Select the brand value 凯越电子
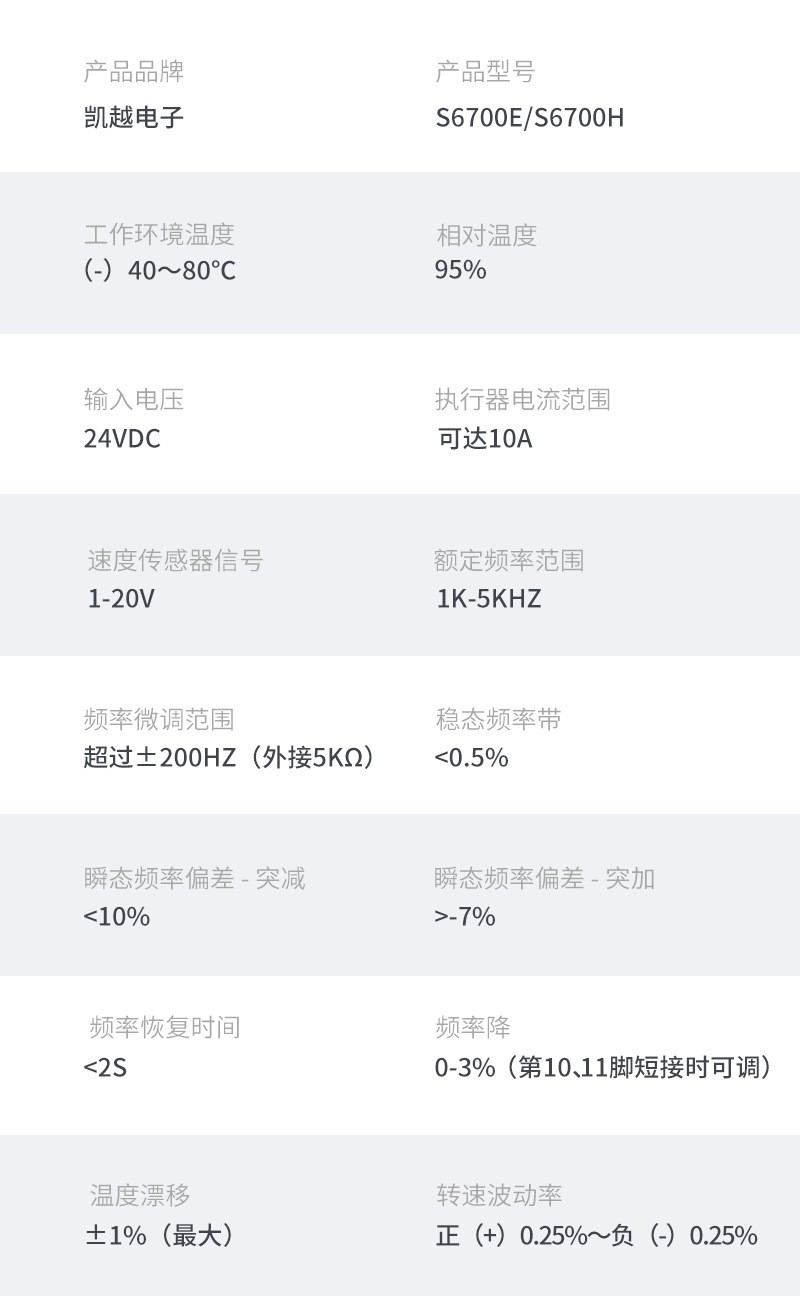The width and height of the screenshot is (800, 1296). [134, 118]
